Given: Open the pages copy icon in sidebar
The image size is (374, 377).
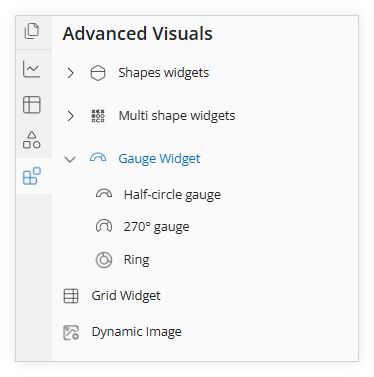Looking at the screenshot, I should tap(32, 31).
